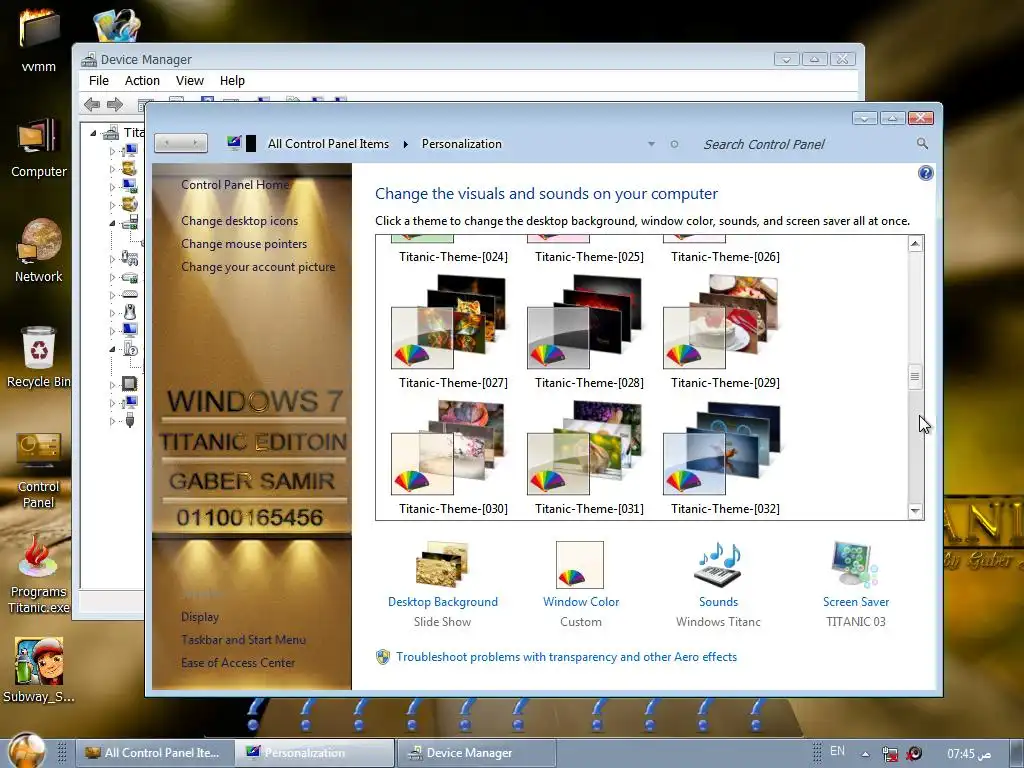Open the Sounds settings icon
The height and width of the screenshot is (768, 1024).
point(718,564)
